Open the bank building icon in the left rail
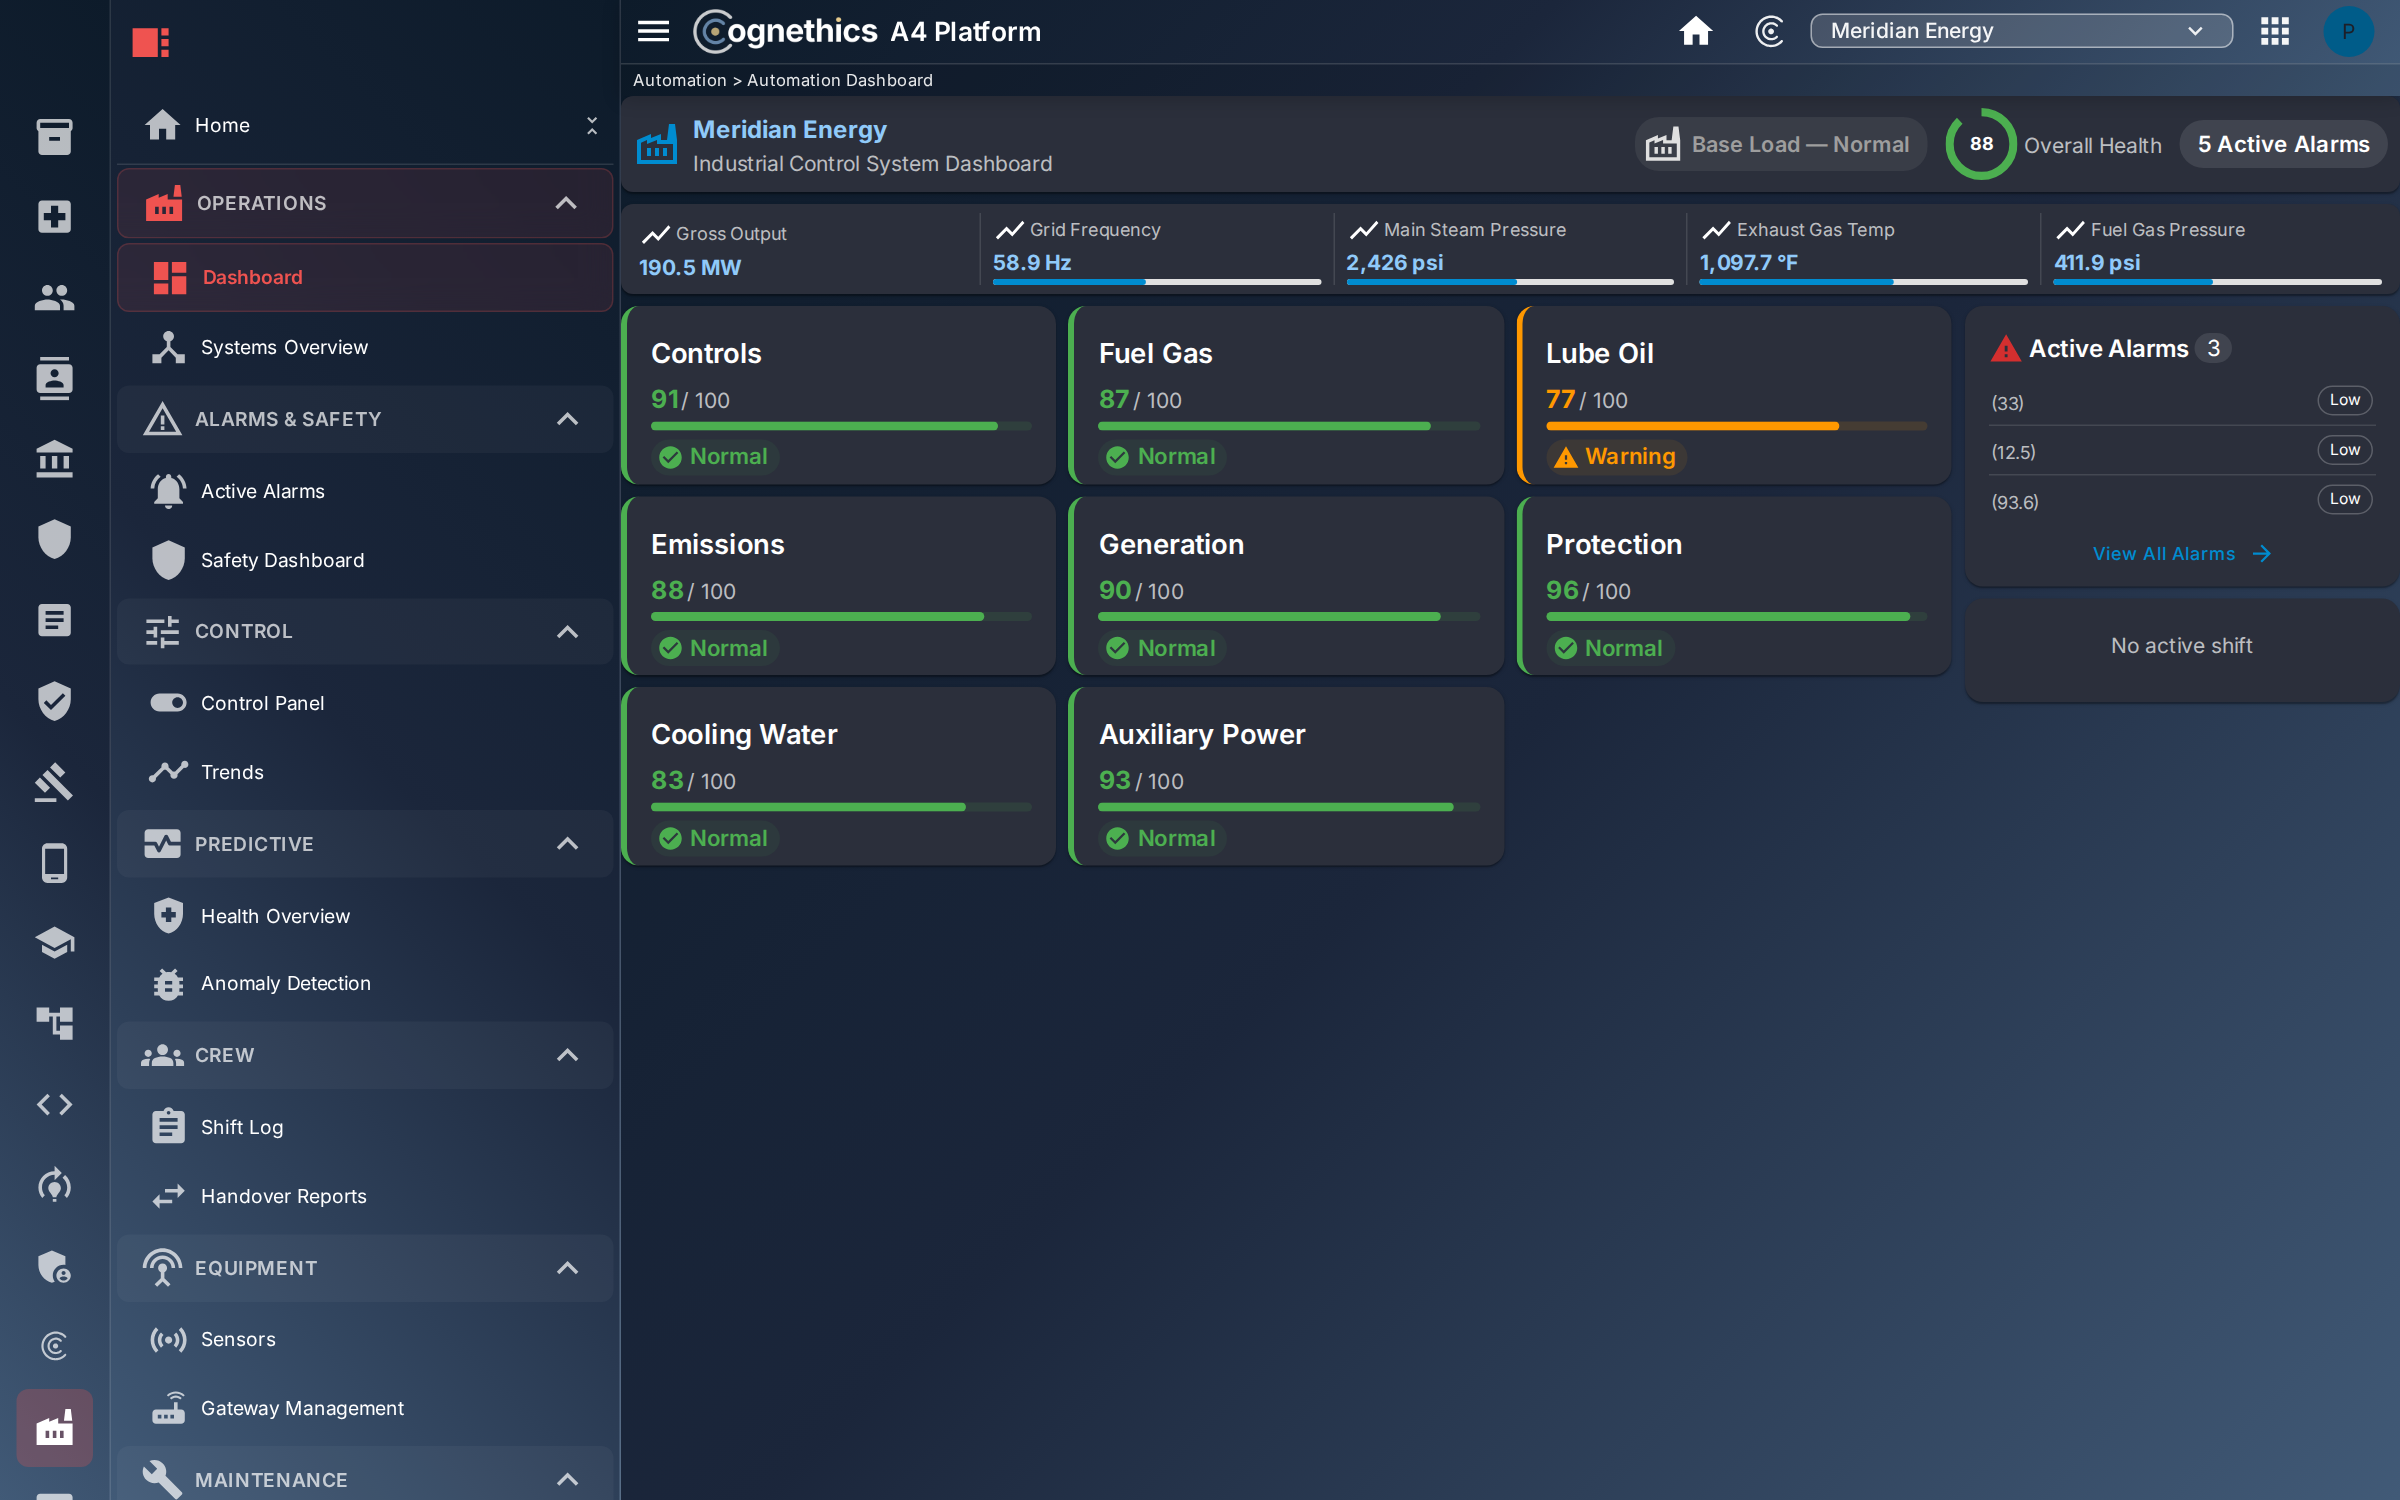The width and height of the screenshot is (2400, 1500). [54, 459]
